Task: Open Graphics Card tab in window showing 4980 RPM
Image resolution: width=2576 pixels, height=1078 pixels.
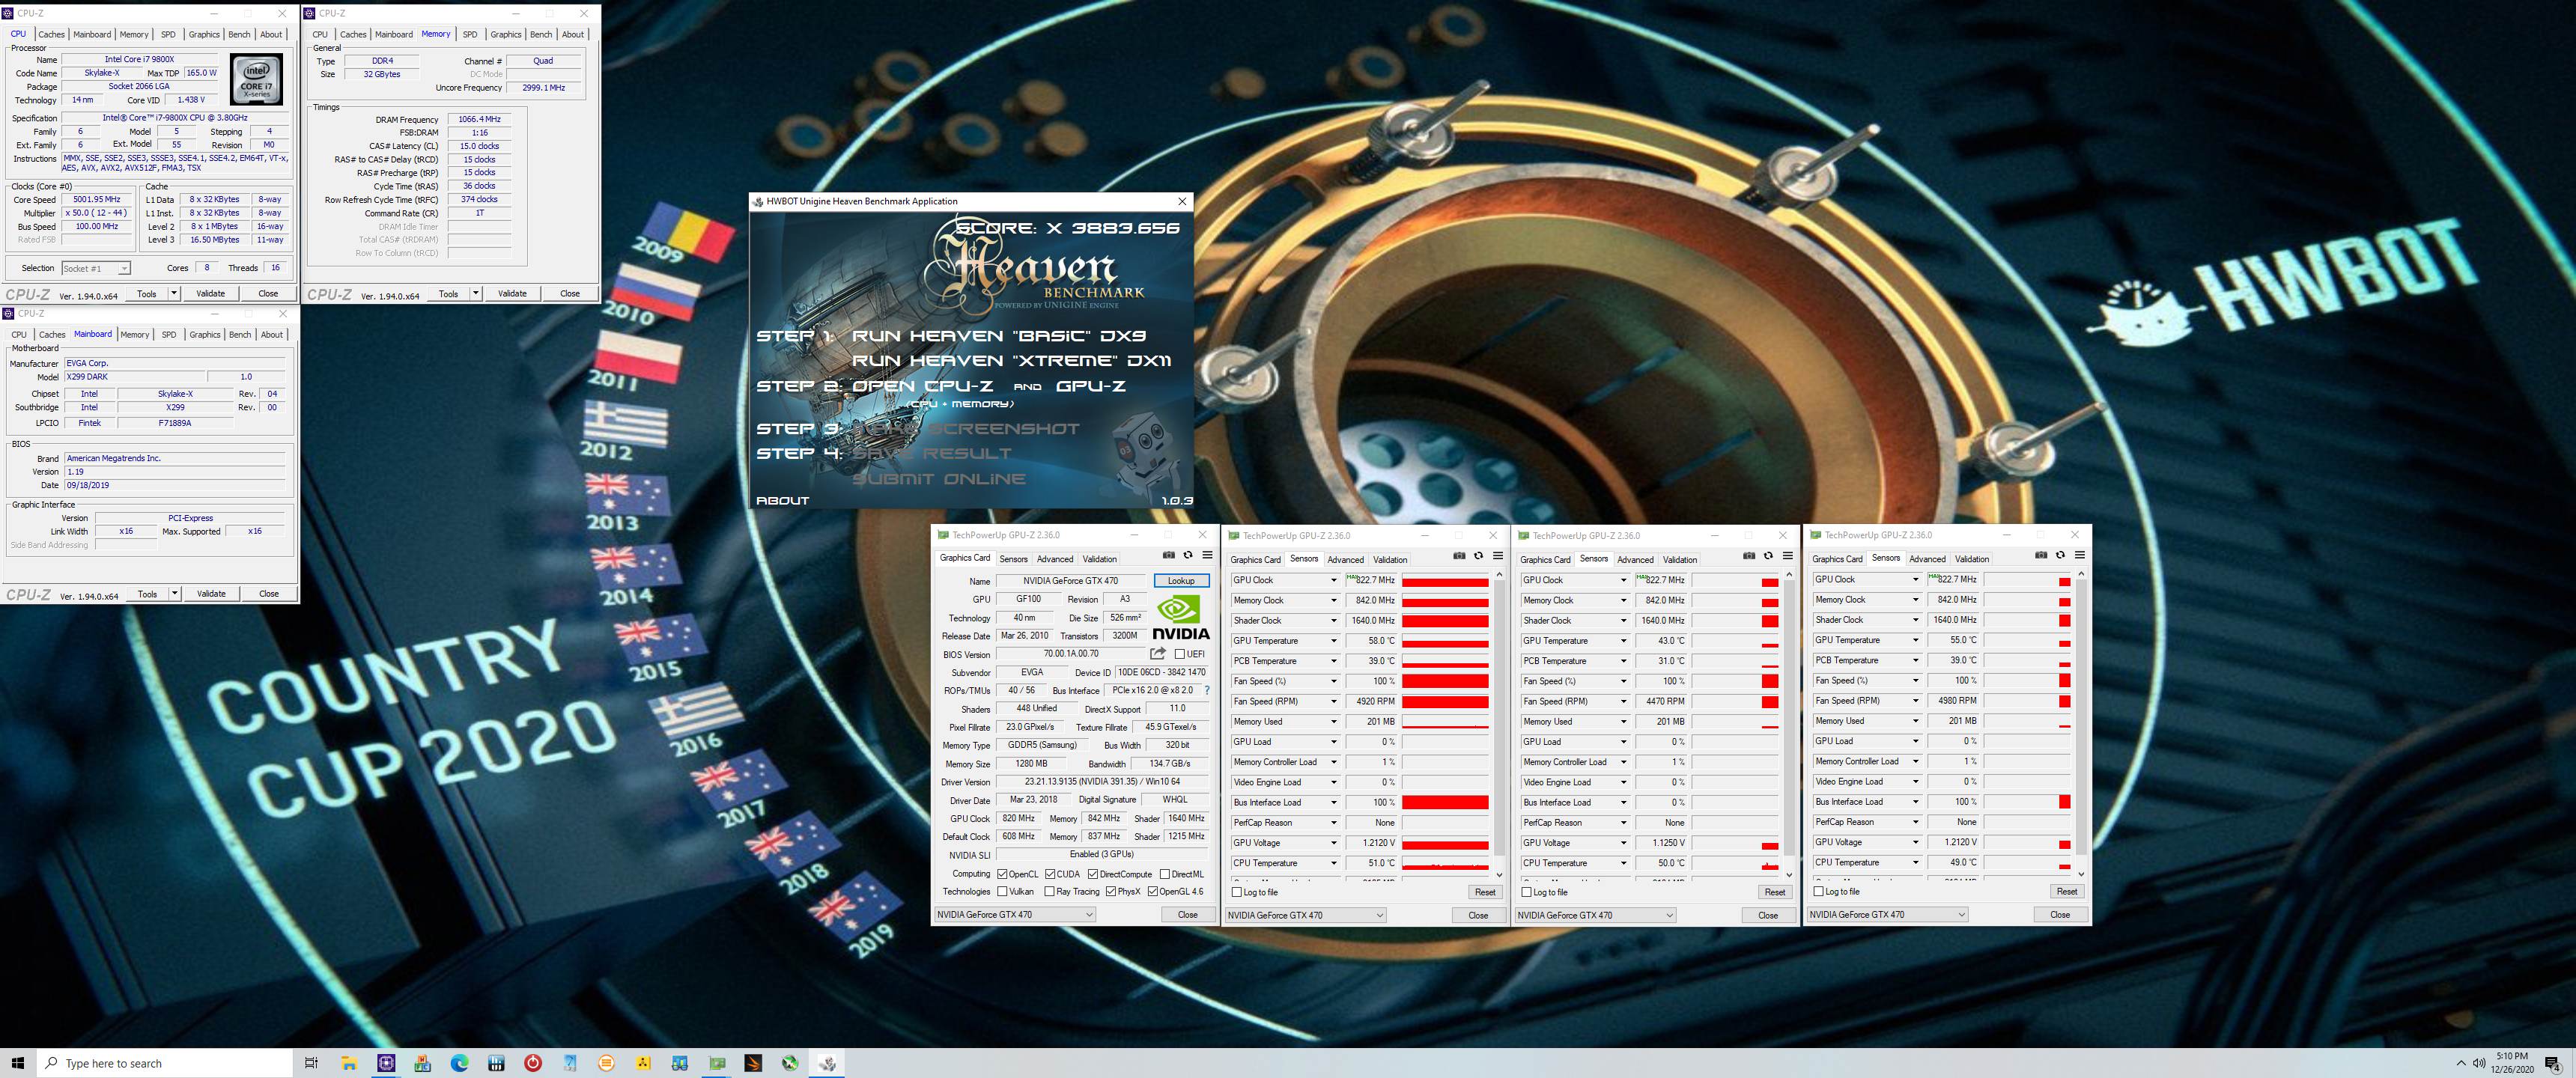Action: [1837, 559]
